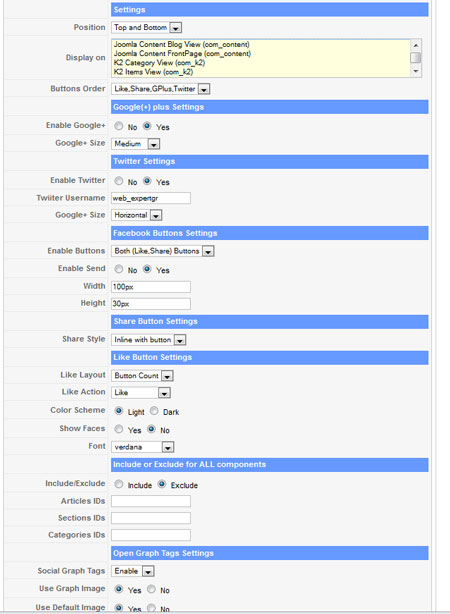Set Enable Send to No
The image size is (450, 614).
pyautogui.click(x=119, y=269)
